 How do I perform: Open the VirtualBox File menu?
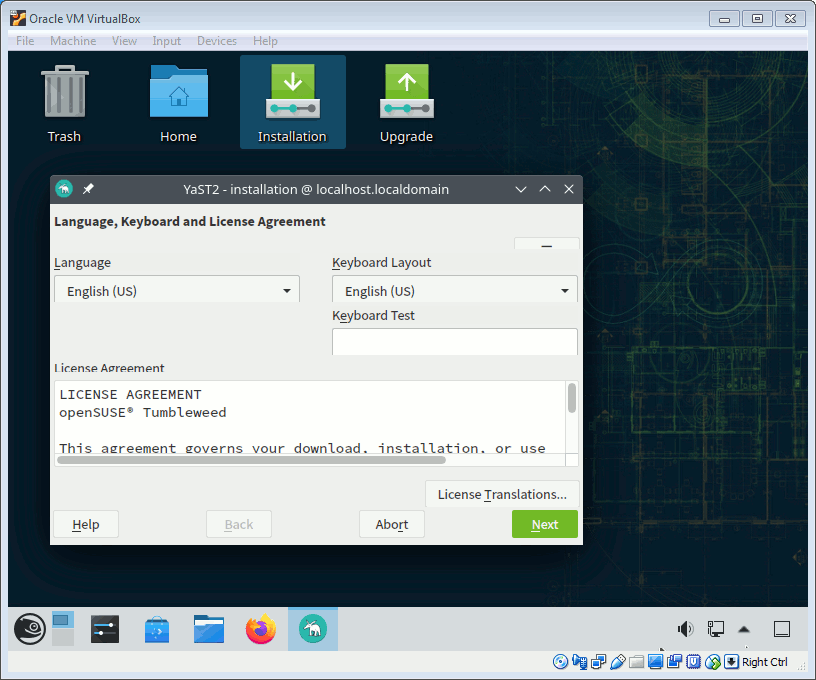[25, 41]
